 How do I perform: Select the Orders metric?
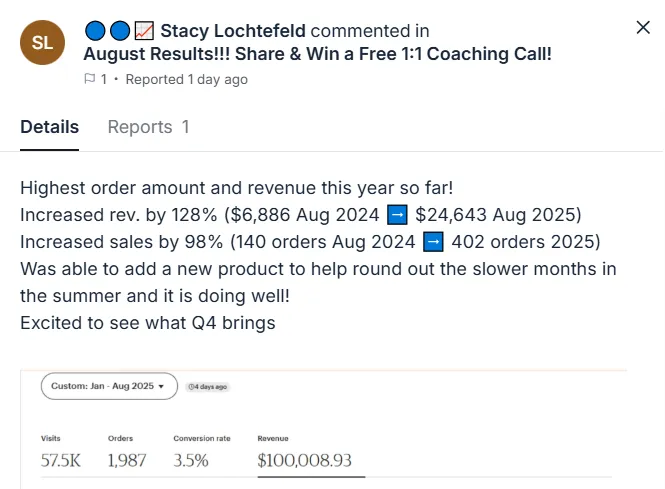pos(127,453)
